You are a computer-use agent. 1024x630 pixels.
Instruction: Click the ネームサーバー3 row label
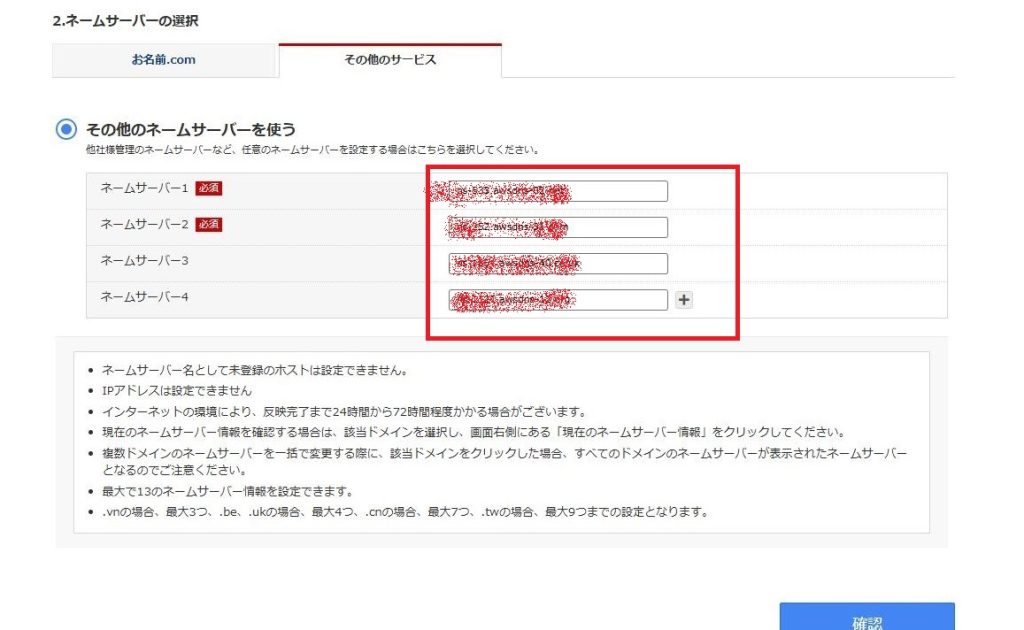coord(144,260)
